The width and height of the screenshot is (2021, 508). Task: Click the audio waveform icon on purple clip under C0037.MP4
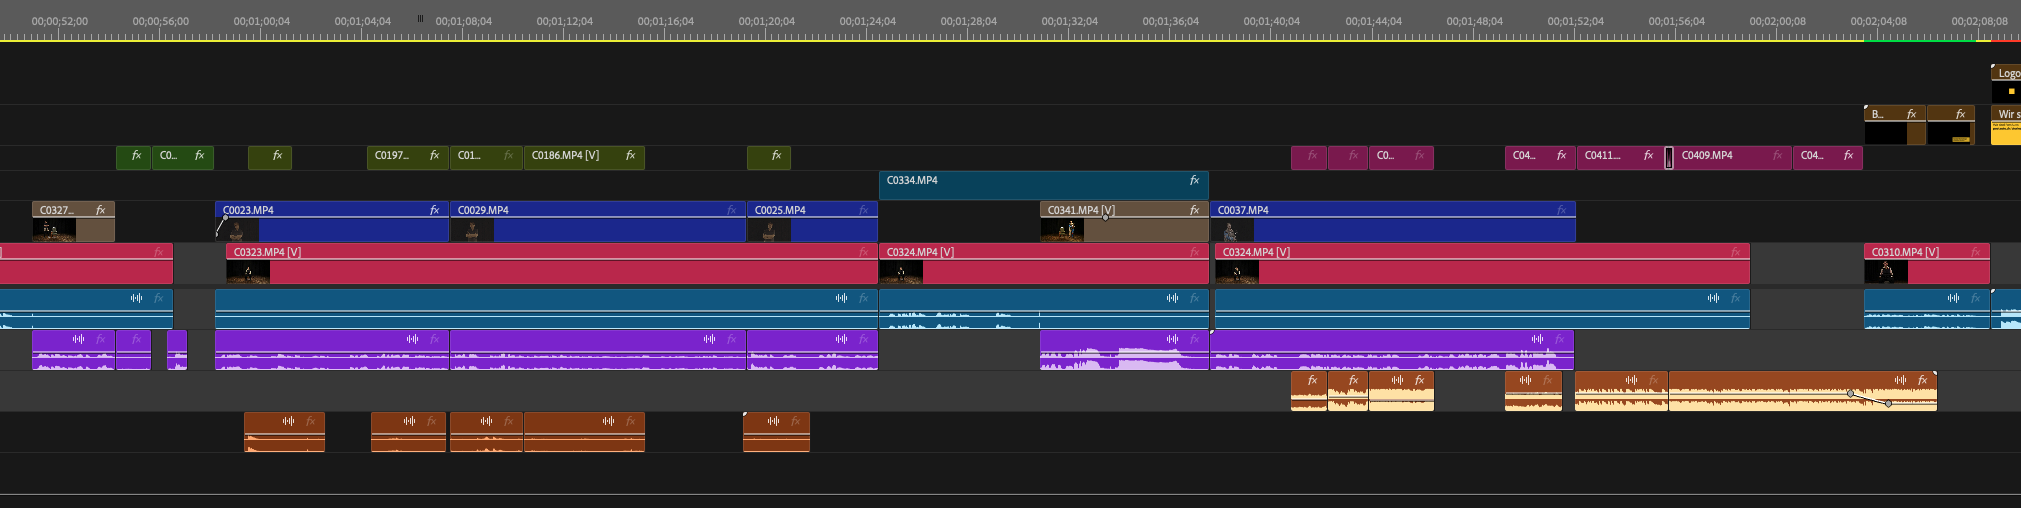click(1538, 339)
